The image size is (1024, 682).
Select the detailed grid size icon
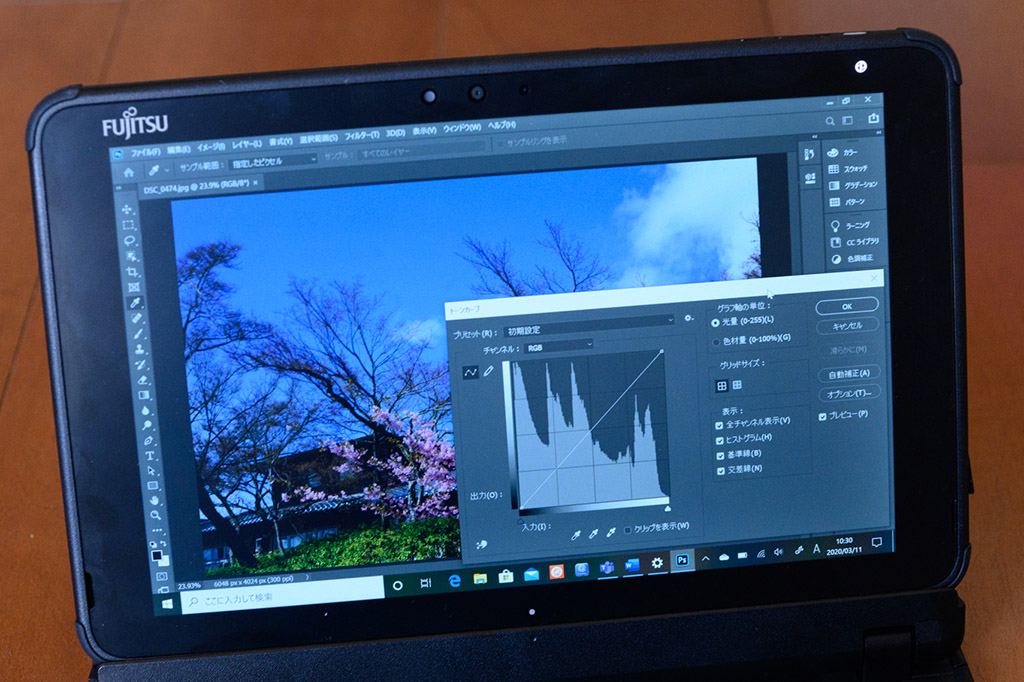738,385
